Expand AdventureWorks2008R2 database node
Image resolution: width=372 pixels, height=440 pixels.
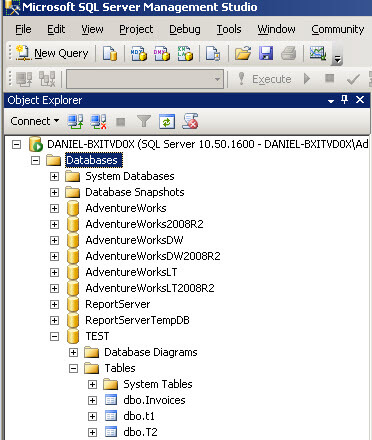[54, 224]
